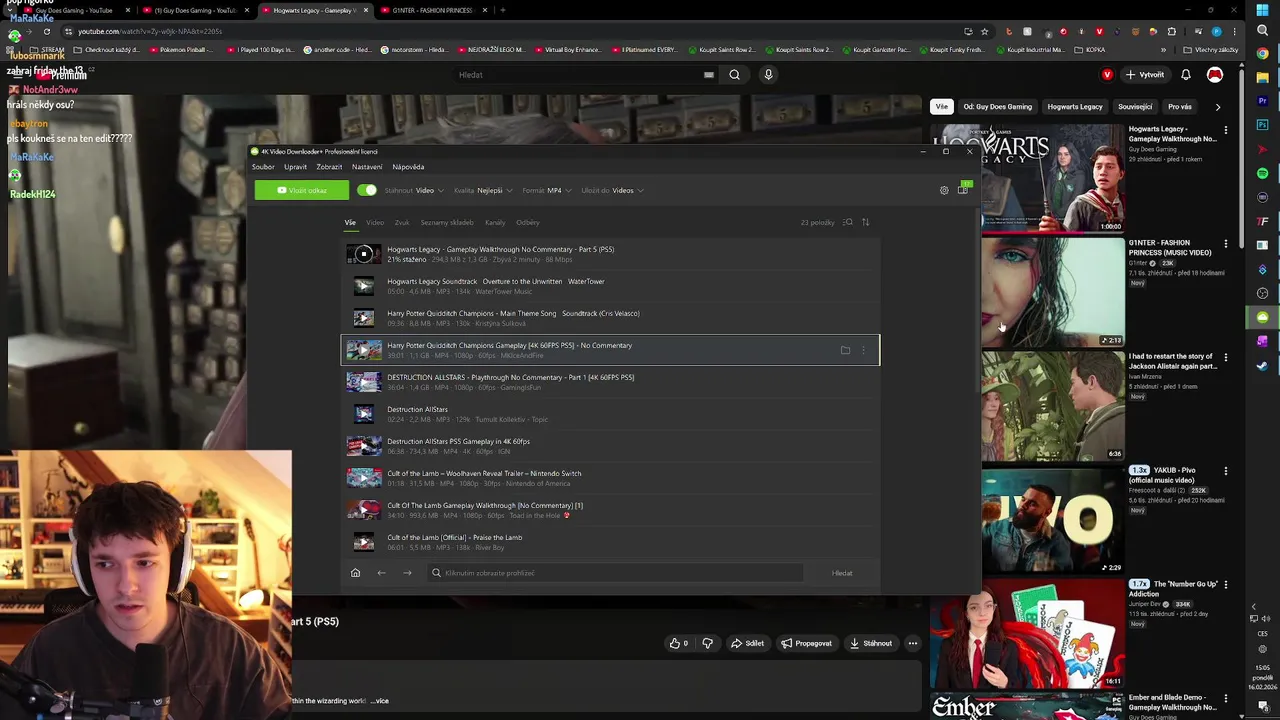Open the in-app browser panel icon with badge

pyautogui.click(x=963, y=189)
